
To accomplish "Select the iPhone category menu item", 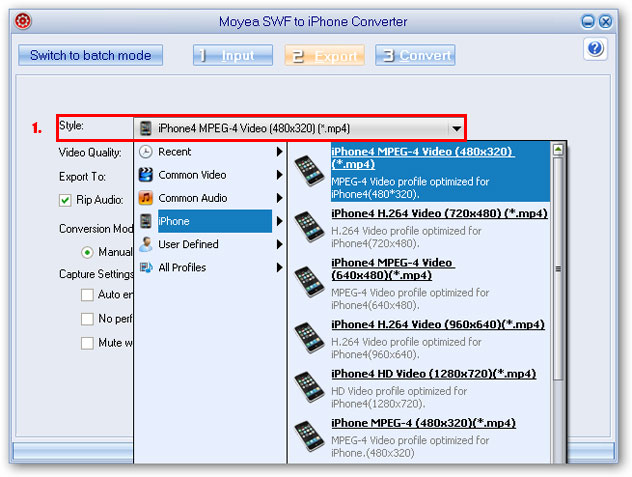I will 210,221.
